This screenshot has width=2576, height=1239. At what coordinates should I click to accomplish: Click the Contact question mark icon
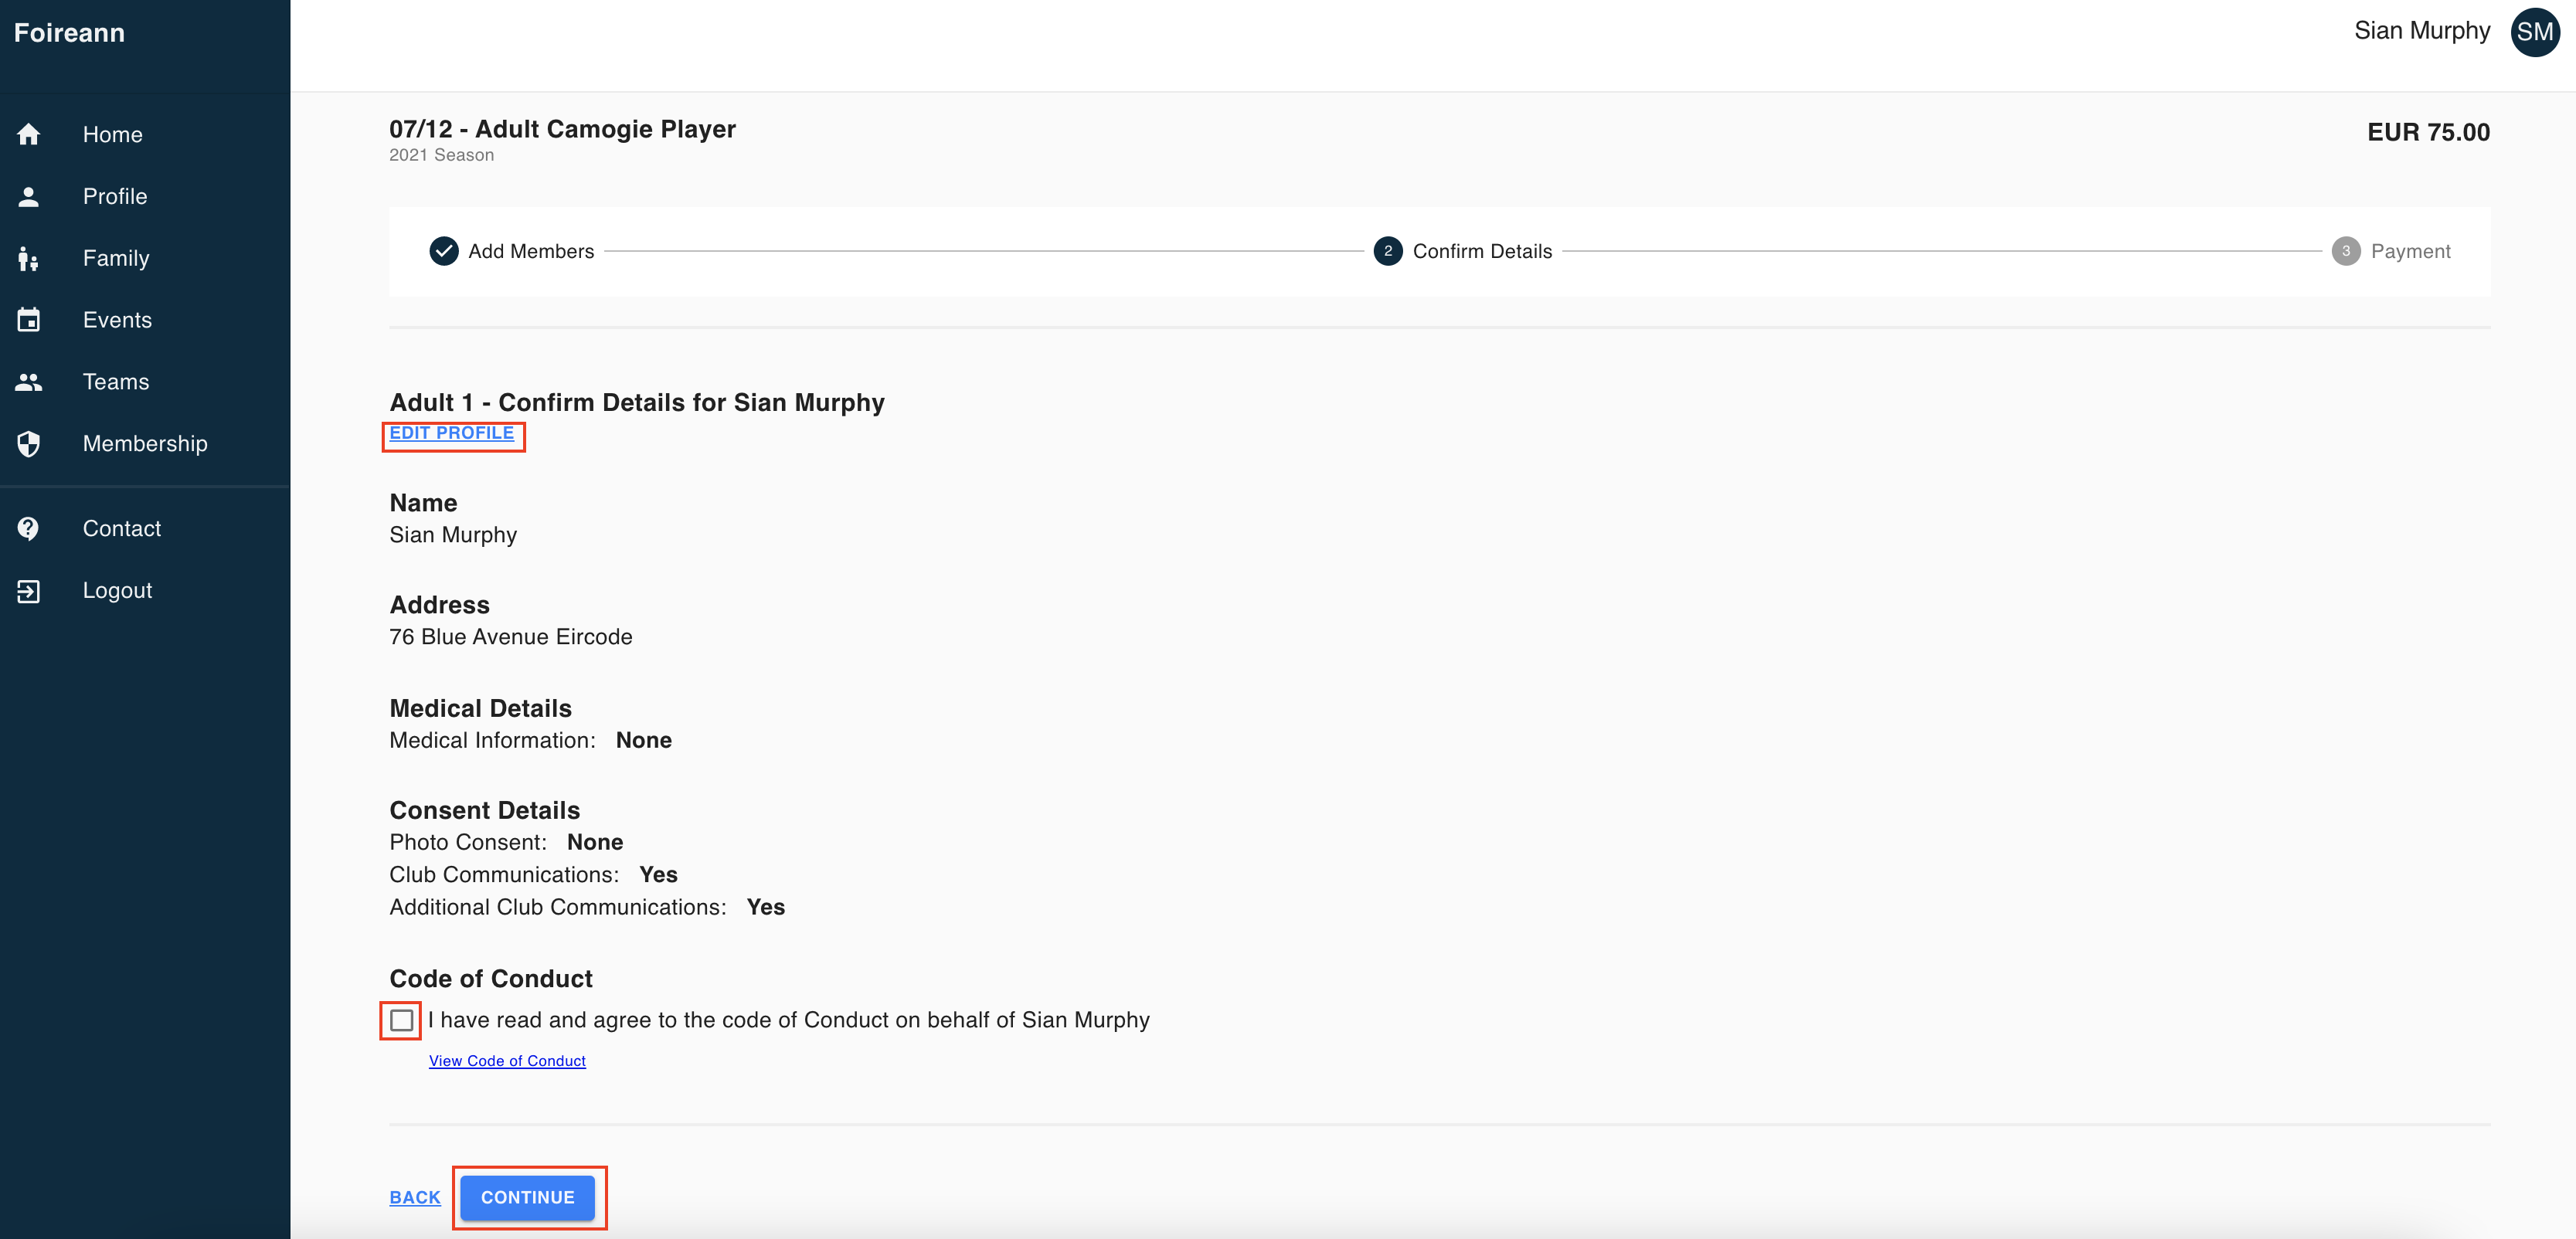pyautogui.click(x=28, y=528)
